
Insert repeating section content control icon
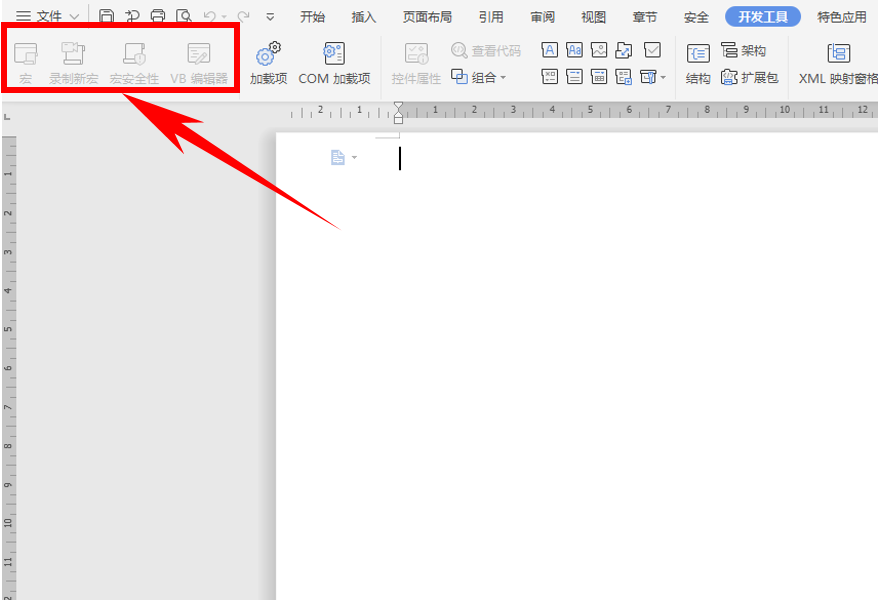pos(624,76)
